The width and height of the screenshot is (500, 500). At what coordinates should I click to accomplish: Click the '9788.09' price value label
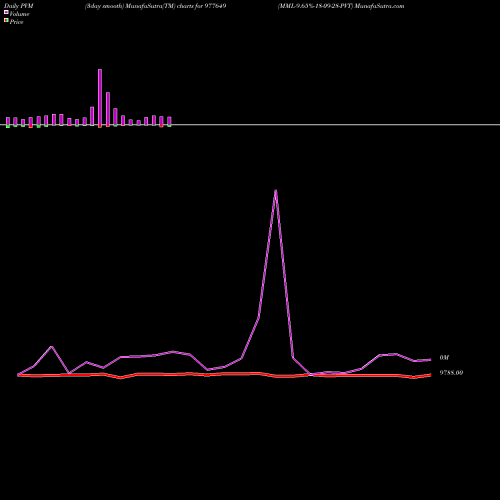(x=451, y=373)
